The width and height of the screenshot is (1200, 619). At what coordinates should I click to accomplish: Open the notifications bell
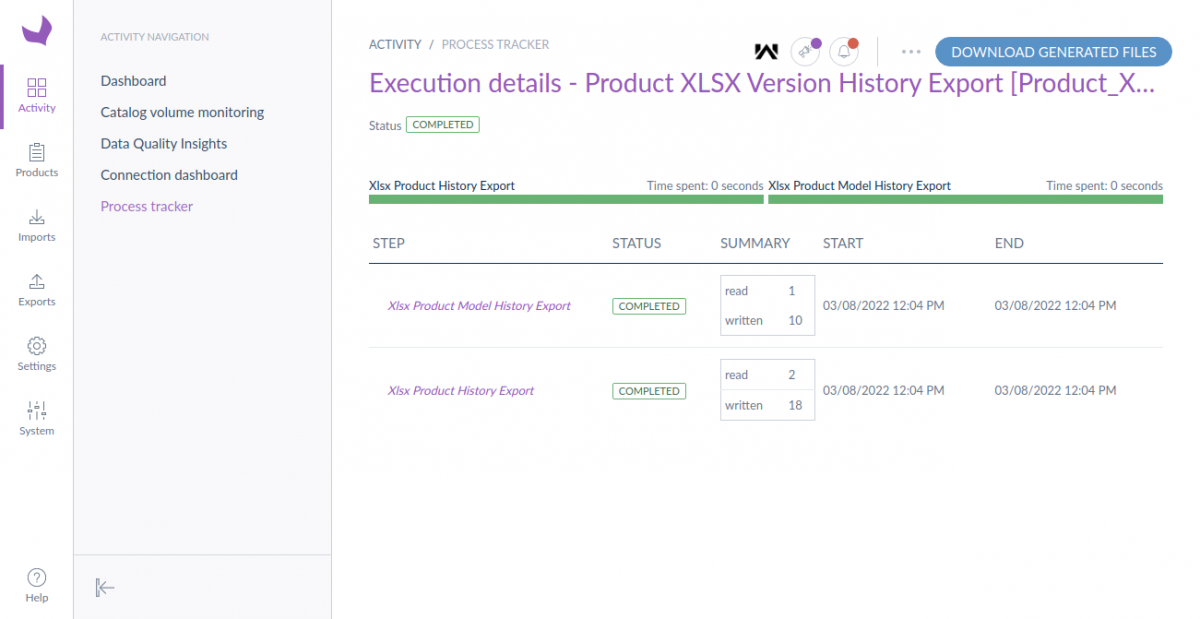coord(845,51)
